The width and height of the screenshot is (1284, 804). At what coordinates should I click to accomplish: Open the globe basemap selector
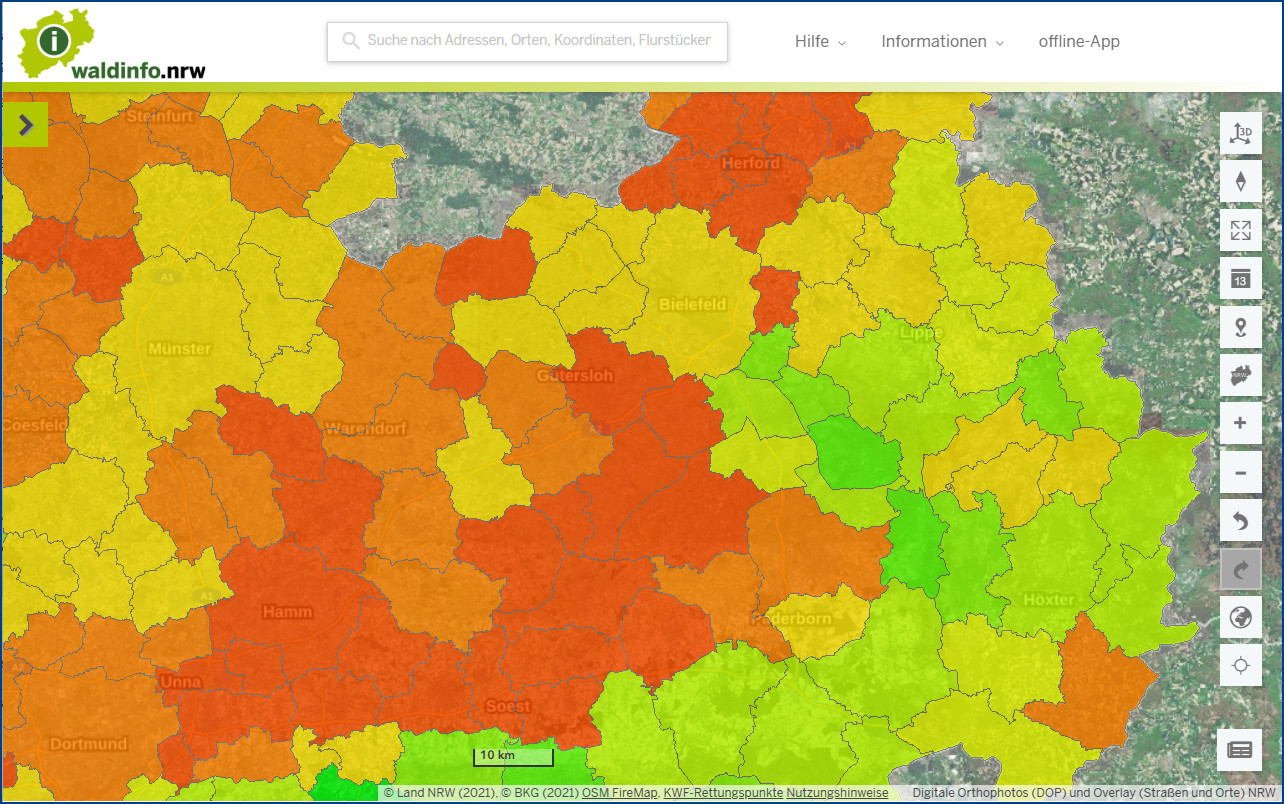(1241, 617)
